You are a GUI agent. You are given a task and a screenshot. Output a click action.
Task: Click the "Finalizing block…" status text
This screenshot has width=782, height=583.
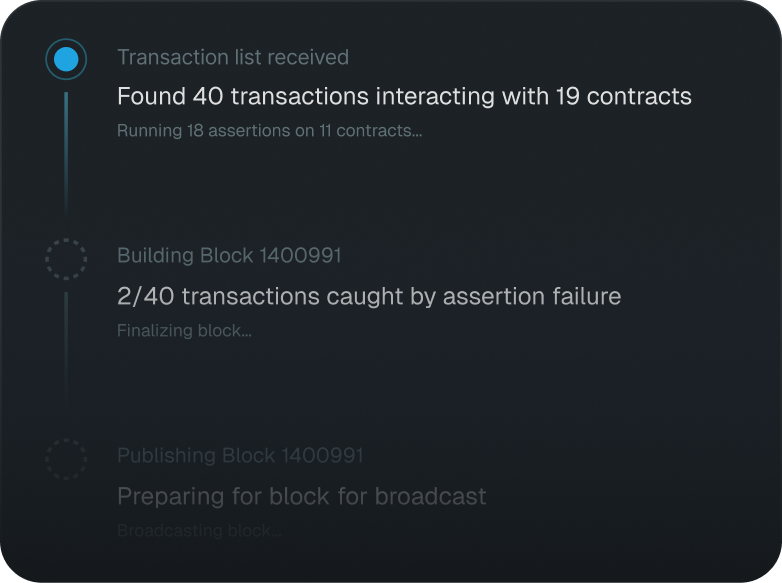[x=184, y=330]
